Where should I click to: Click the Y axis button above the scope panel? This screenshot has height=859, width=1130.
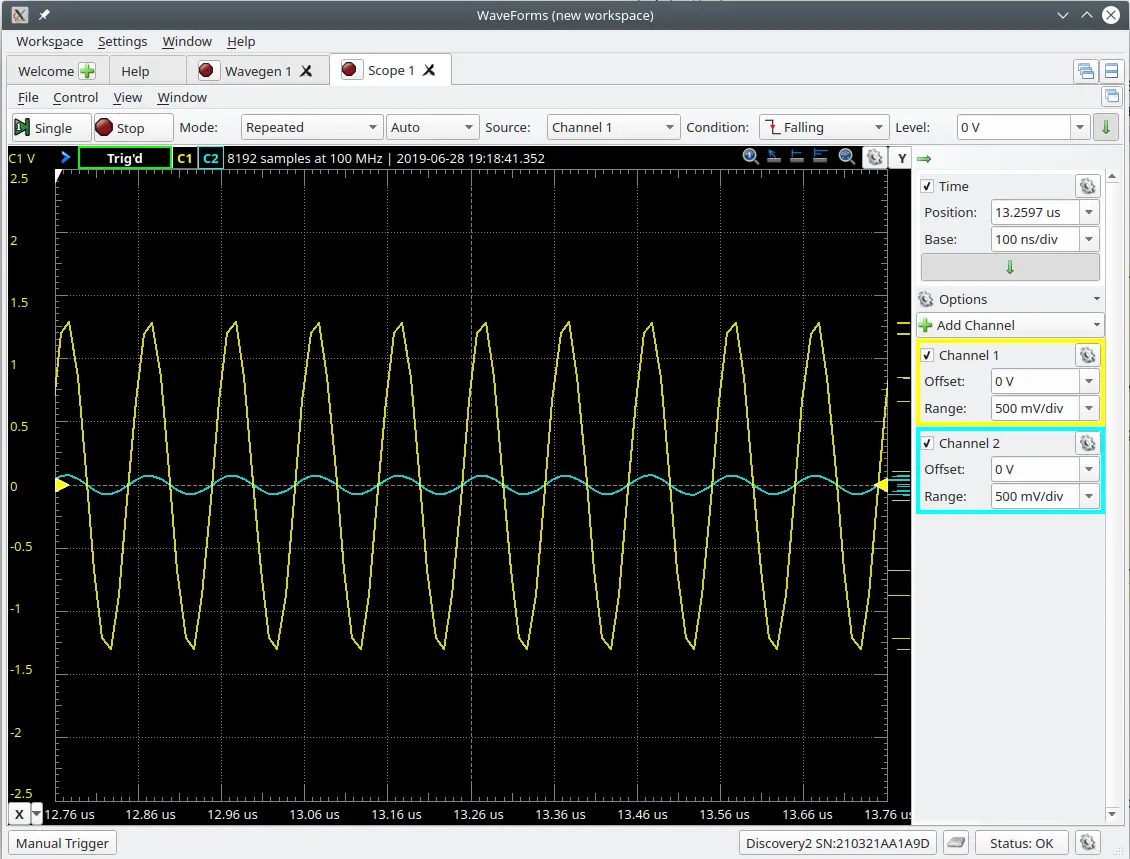[x=901, y=157]
